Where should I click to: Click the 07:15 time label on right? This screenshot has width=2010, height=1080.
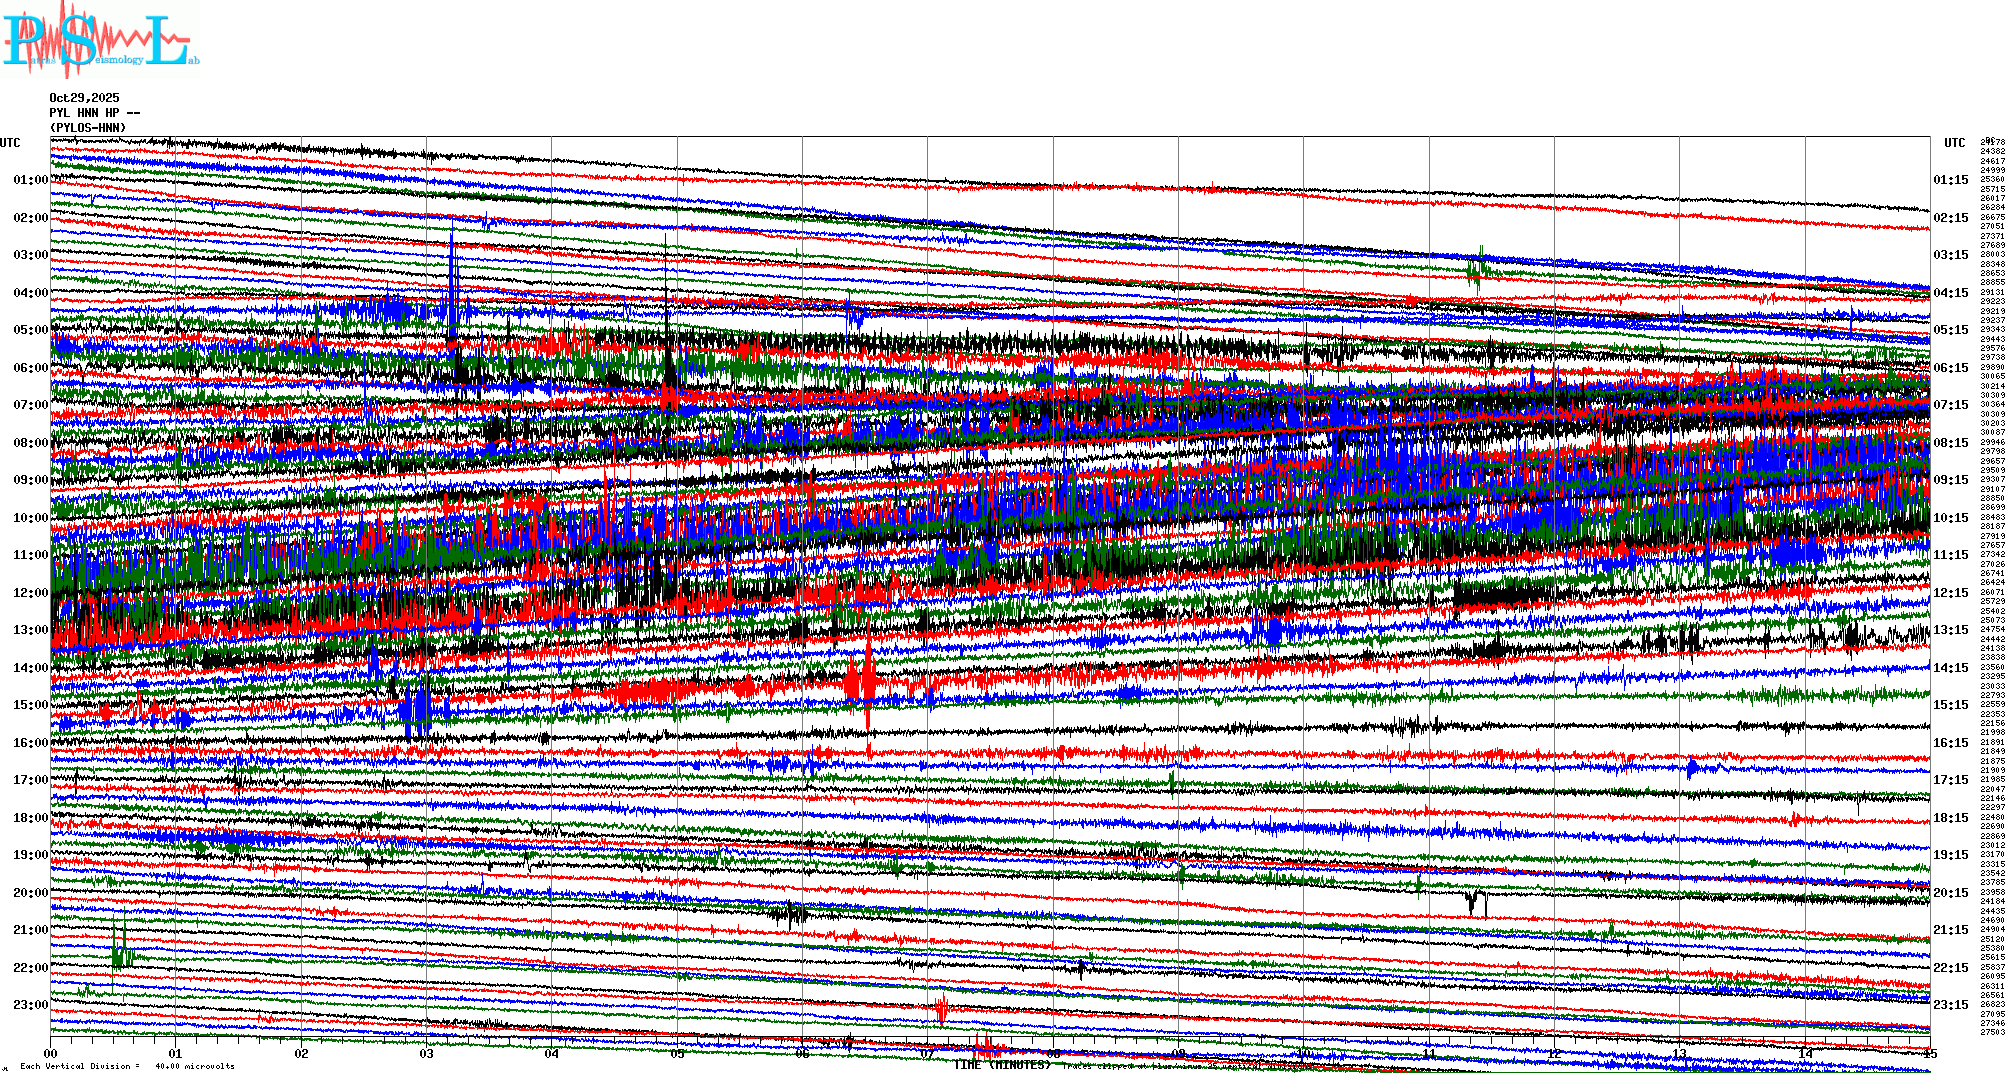click(x=1950, y=405)
